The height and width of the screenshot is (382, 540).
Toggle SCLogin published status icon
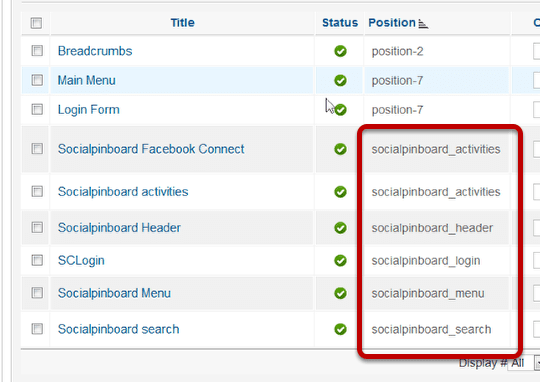pyautogui.click(x=340, y=260)
